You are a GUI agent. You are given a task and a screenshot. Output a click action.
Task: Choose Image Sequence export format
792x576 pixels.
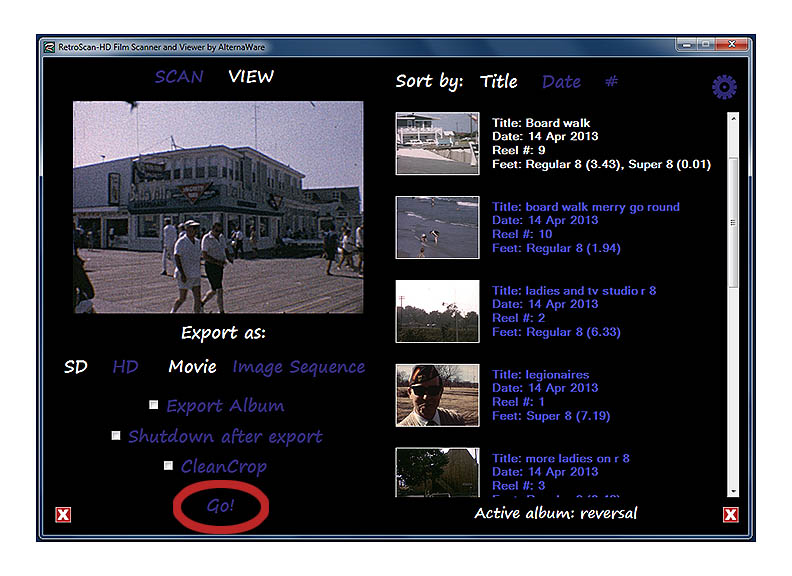coord(298,367)
